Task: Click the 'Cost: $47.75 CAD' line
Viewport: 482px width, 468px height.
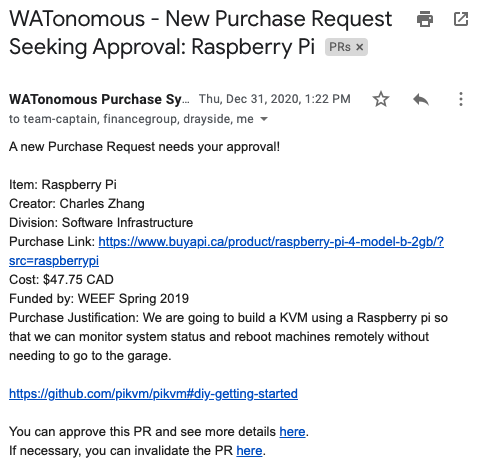Action: [x=61, y=279]
